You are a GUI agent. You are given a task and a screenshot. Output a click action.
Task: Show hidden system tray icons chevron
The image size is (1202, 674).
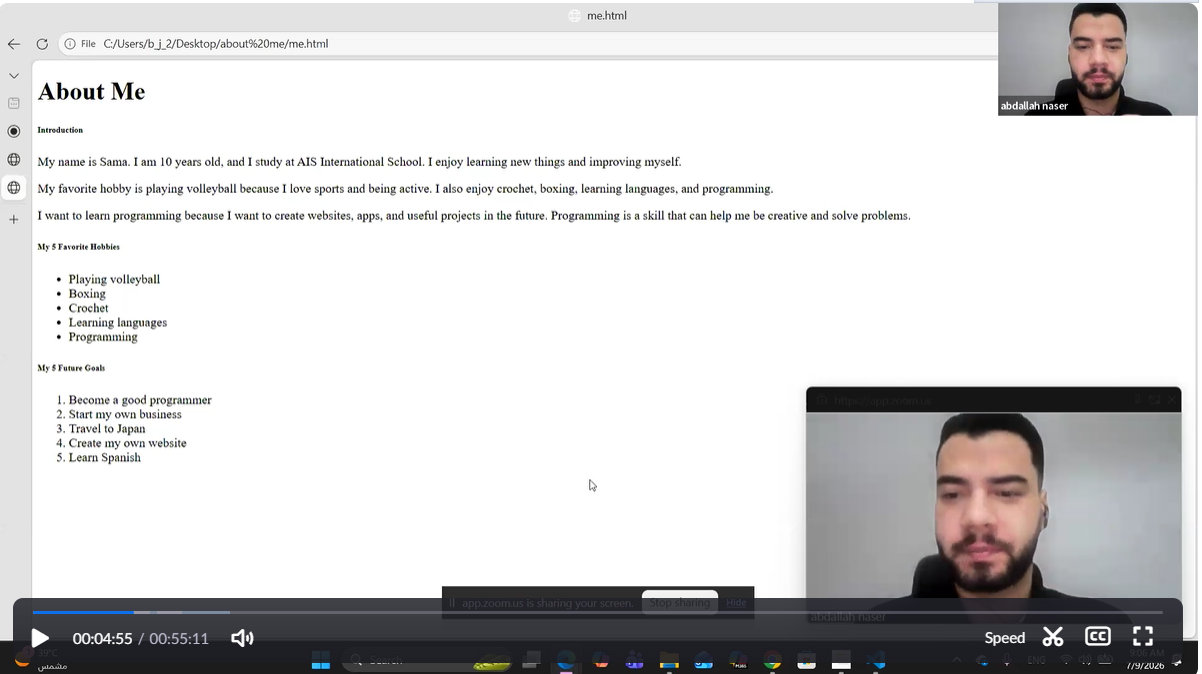click(x=957, y=660)
